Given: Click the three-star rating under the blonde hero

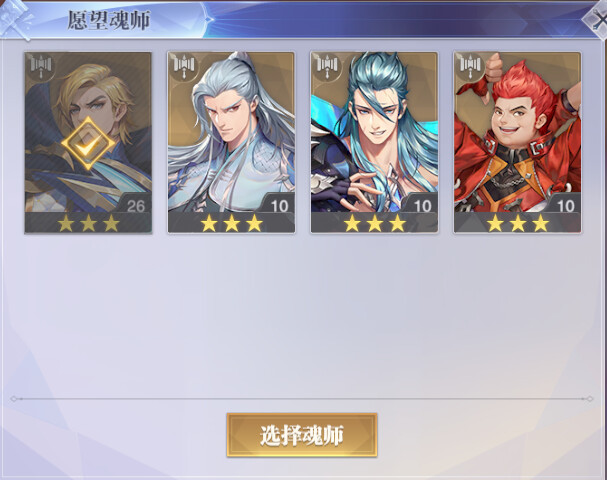Looking at the screenshot, I should pyautogui.click(x=88, y=223).
